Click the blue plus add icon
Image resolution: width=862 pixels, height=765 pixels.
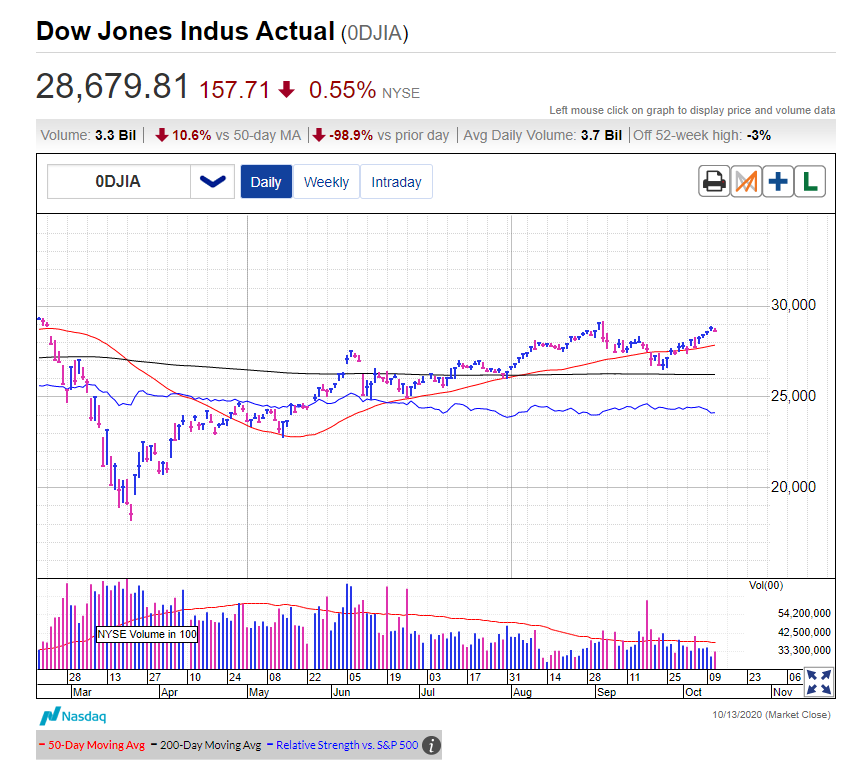click(x=778, y=181)
